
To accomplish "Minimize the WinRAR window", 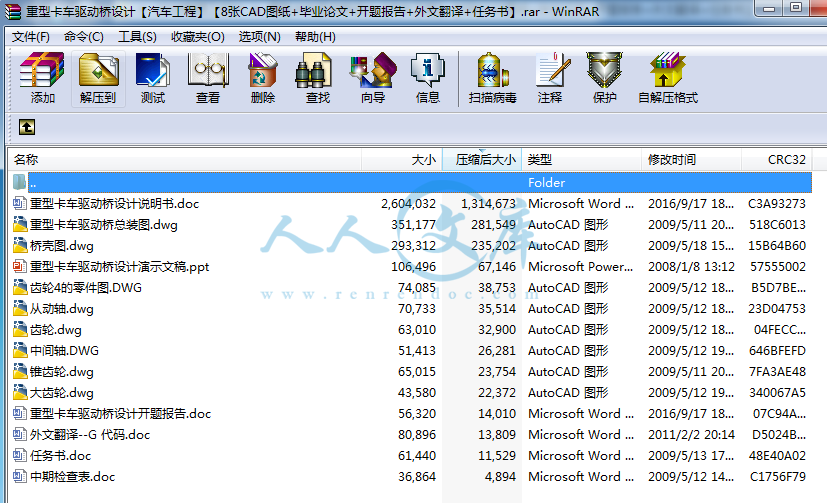I will [770, 8].
